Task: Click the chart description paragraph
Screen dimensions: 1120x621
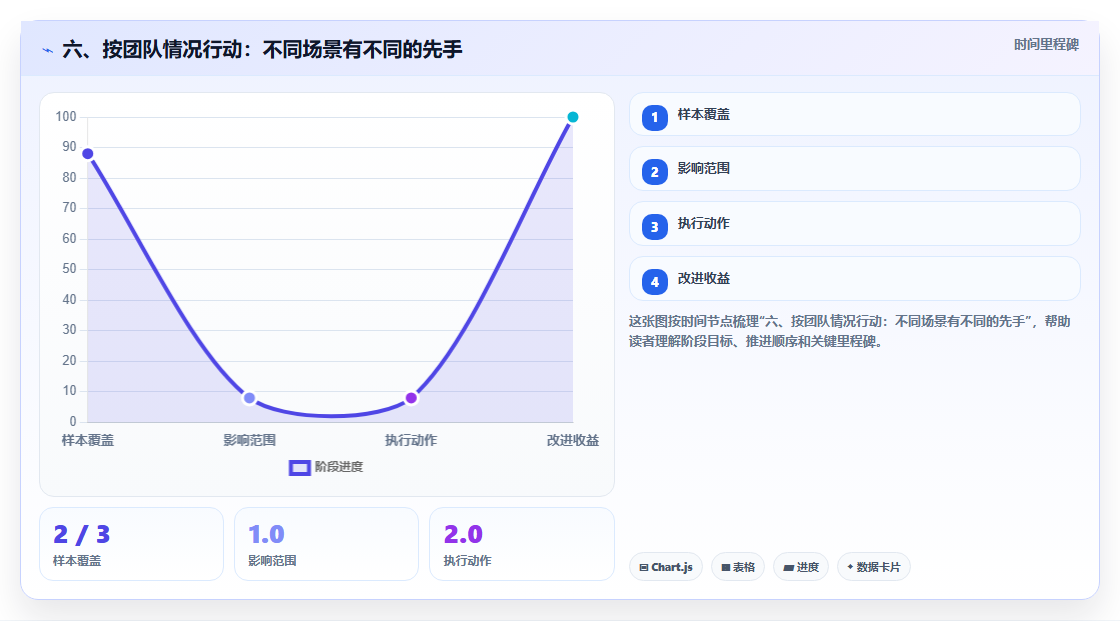Action: click(x=849, y=332)
